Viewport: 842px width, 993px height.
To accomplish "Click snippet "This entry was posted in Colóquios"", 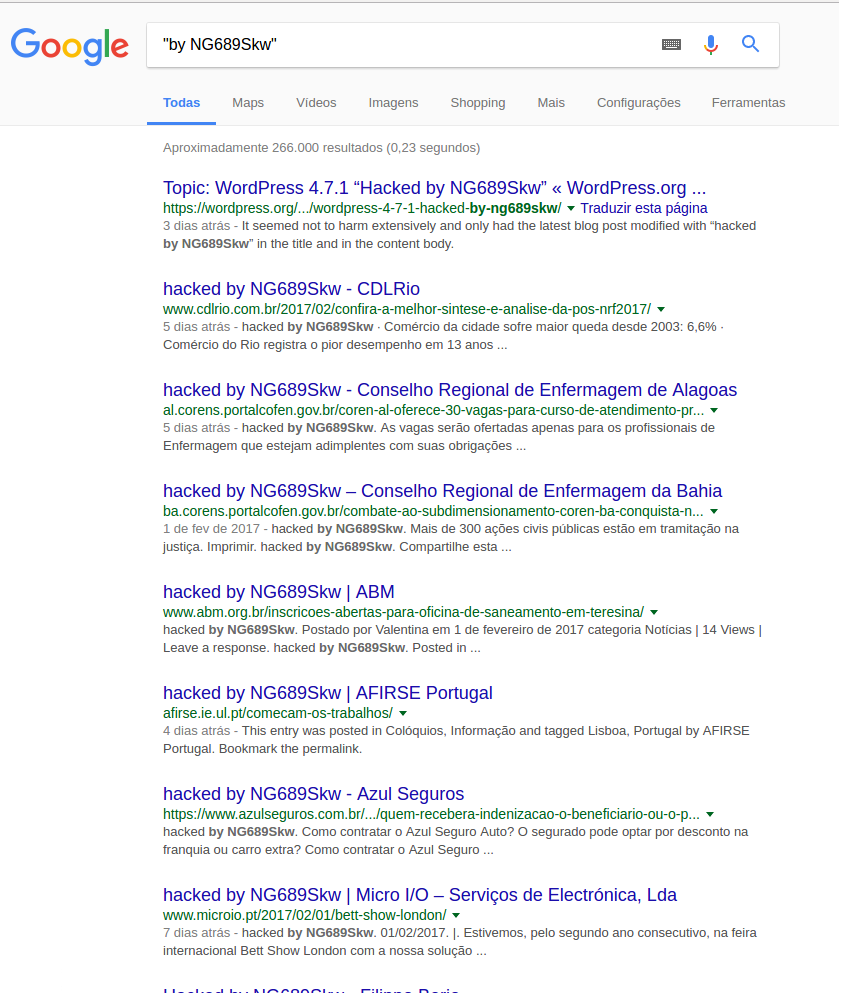I will [x=343, y=731].
